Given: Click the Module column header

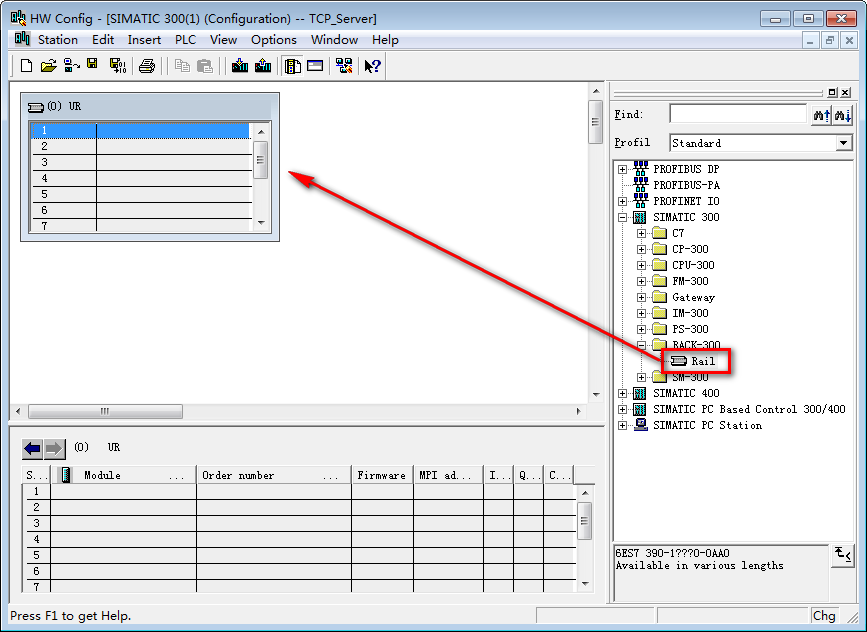Looking at the screenshot, I should point(123,476).
